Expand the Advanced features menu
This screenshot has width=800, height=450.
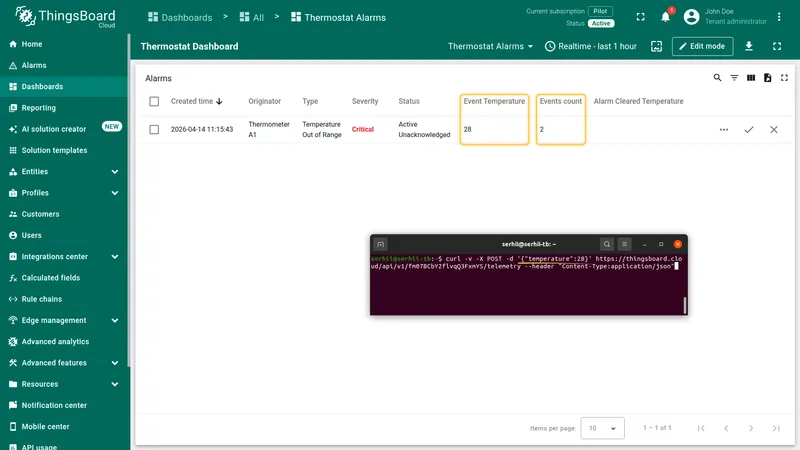pos(115,363)
